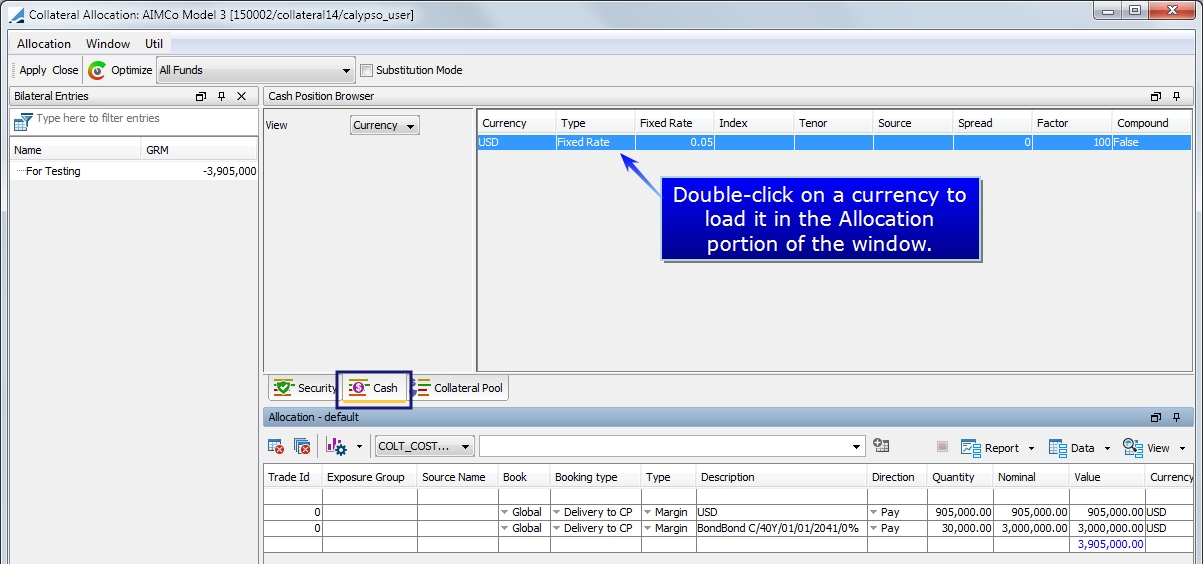Click the Close toolbar button
The width and height of the screenshot is (1203, 564).
click(66, 70)
